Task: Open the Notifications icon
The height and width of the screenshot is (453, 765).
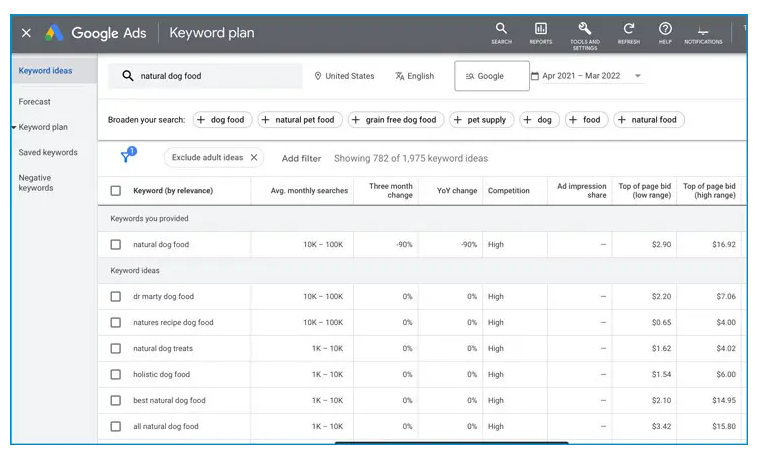Action: click(703, 30)
